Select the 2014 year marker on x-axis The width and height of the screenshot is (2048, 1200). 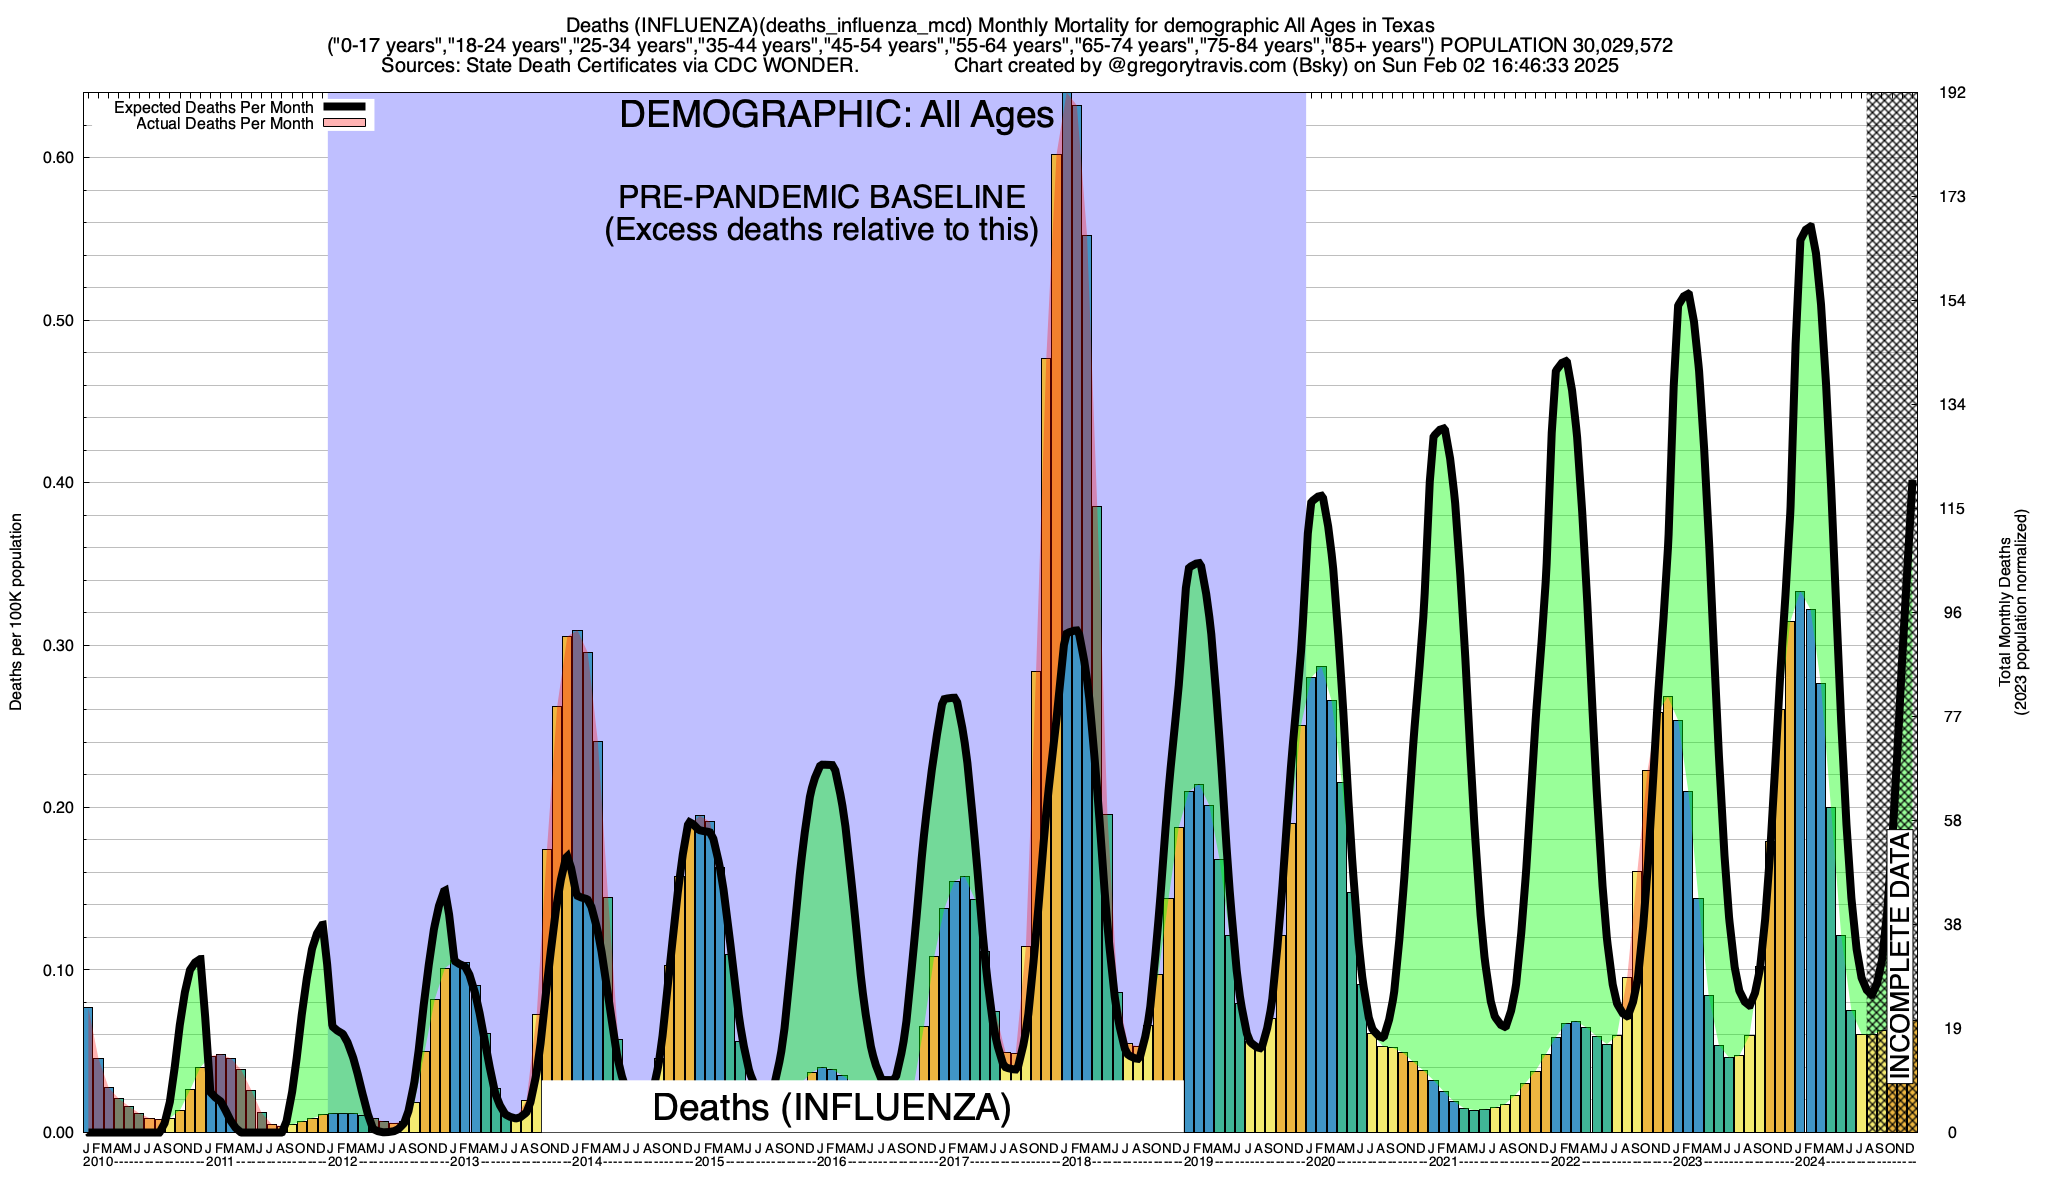click(x=587, y=1162)
